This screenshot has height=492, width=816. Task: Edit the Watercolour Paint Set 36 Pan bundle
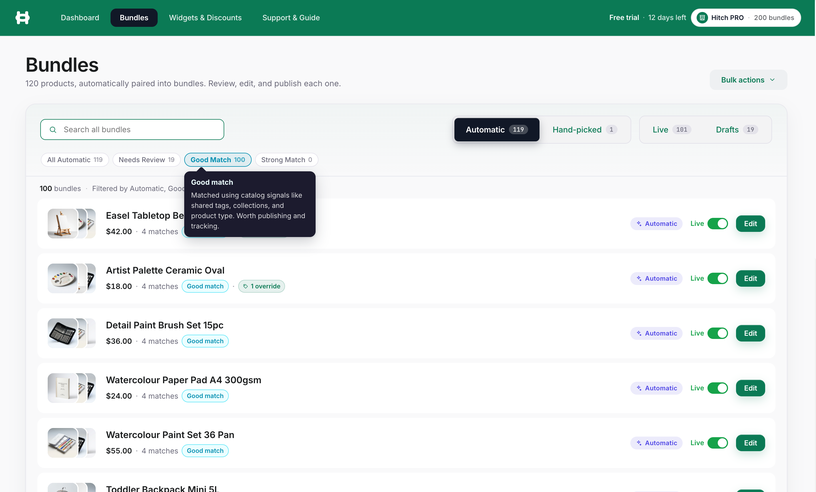click(750, 443)
